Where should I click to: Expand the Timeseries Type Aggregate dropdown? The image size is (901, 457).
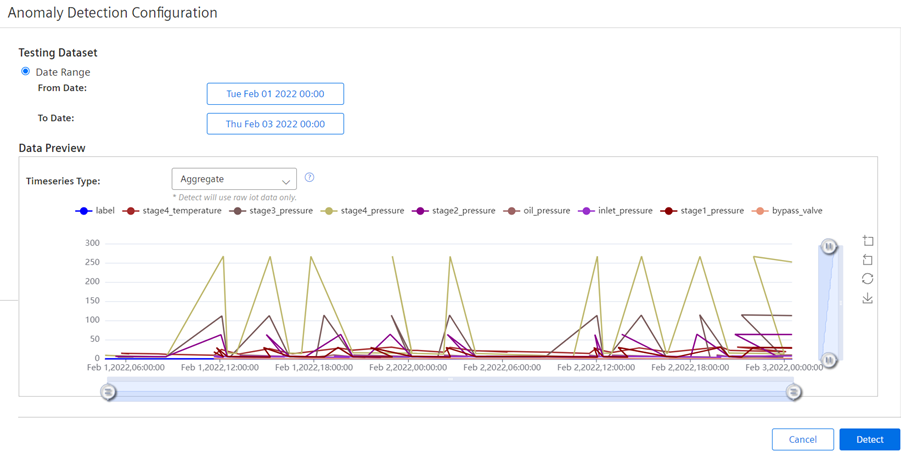click(234, 180)
